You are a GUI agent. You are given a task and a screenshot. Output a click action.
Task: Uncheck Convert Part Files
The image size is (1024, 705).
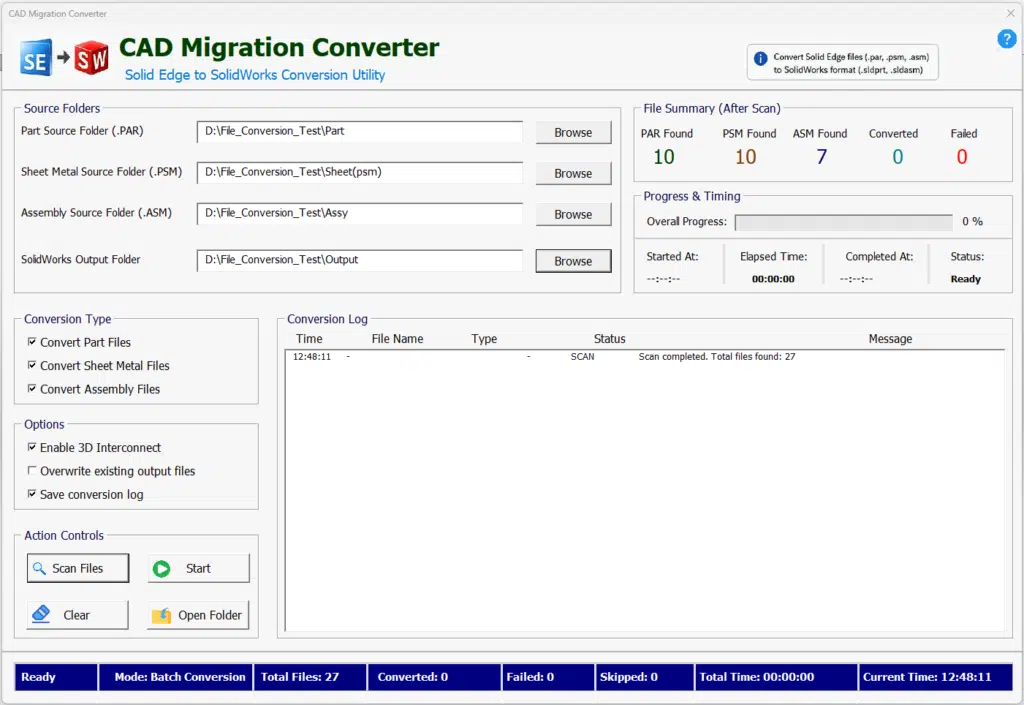pyautogui.click(x=31, y=341)
